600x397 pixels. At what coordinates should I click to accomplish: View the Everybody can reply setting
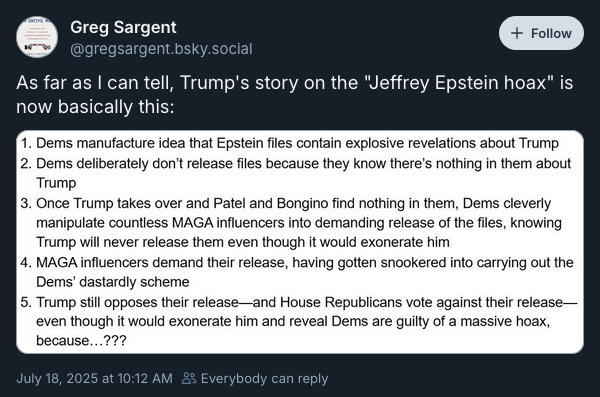point(255,378)
